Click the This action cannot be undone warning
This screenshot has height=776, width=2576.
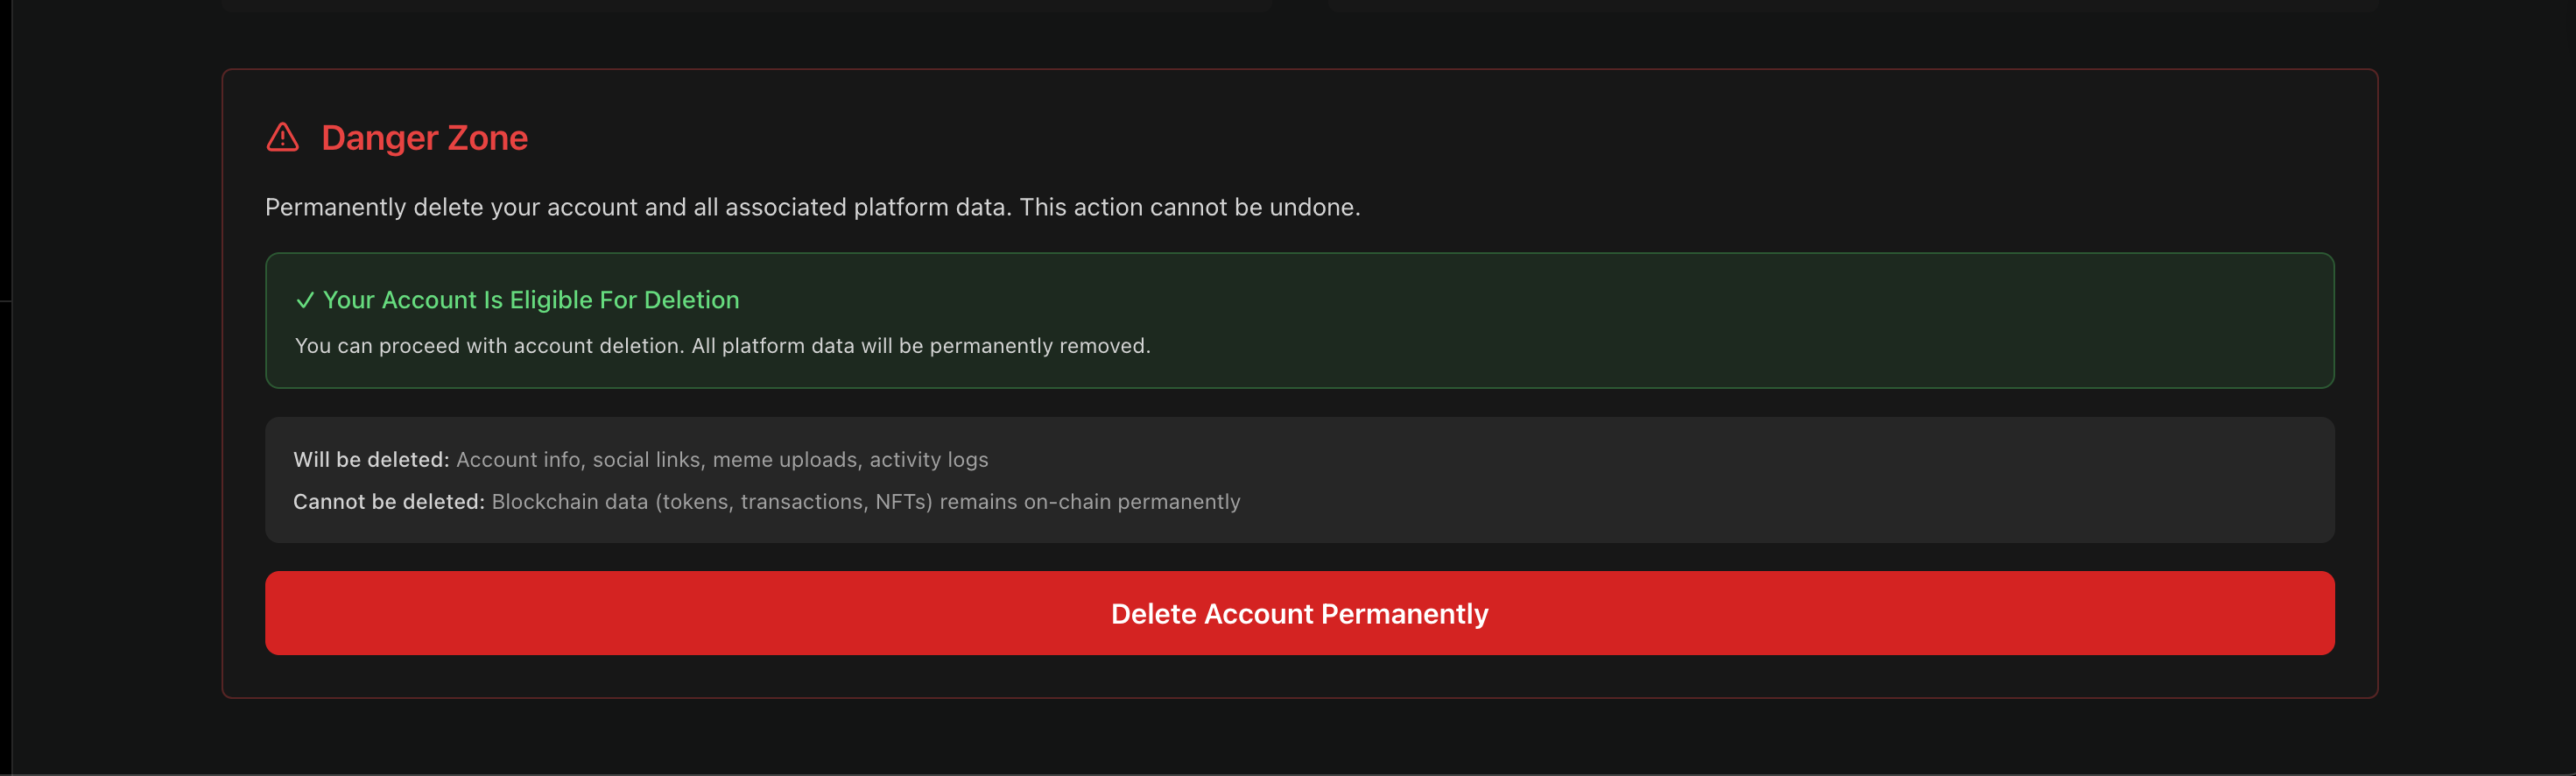[x=1188, y=207]
